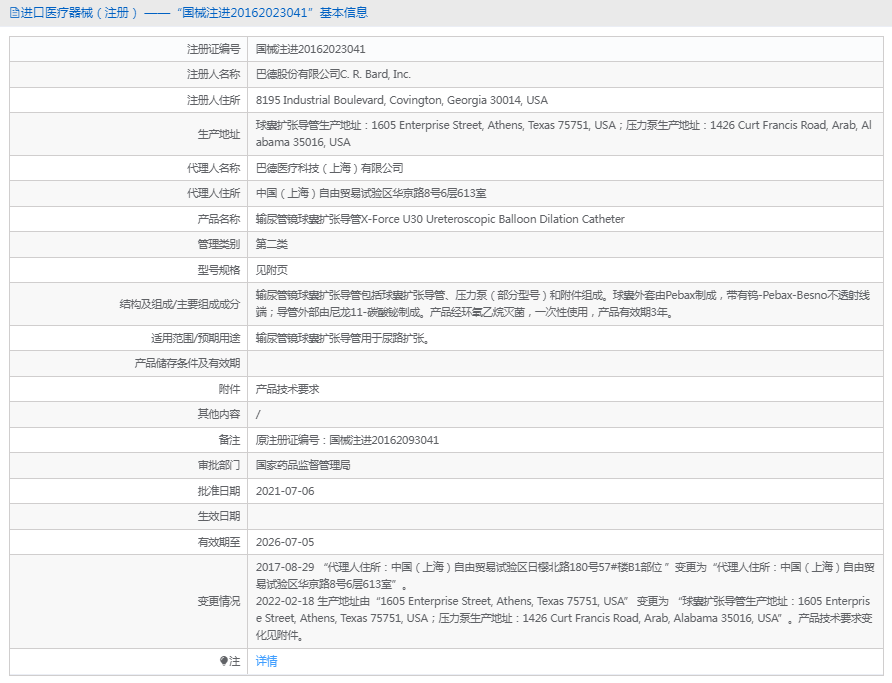Screen dimensions: 892x683
Task: Click the 生产地址 label
Action: coord(219,134)
